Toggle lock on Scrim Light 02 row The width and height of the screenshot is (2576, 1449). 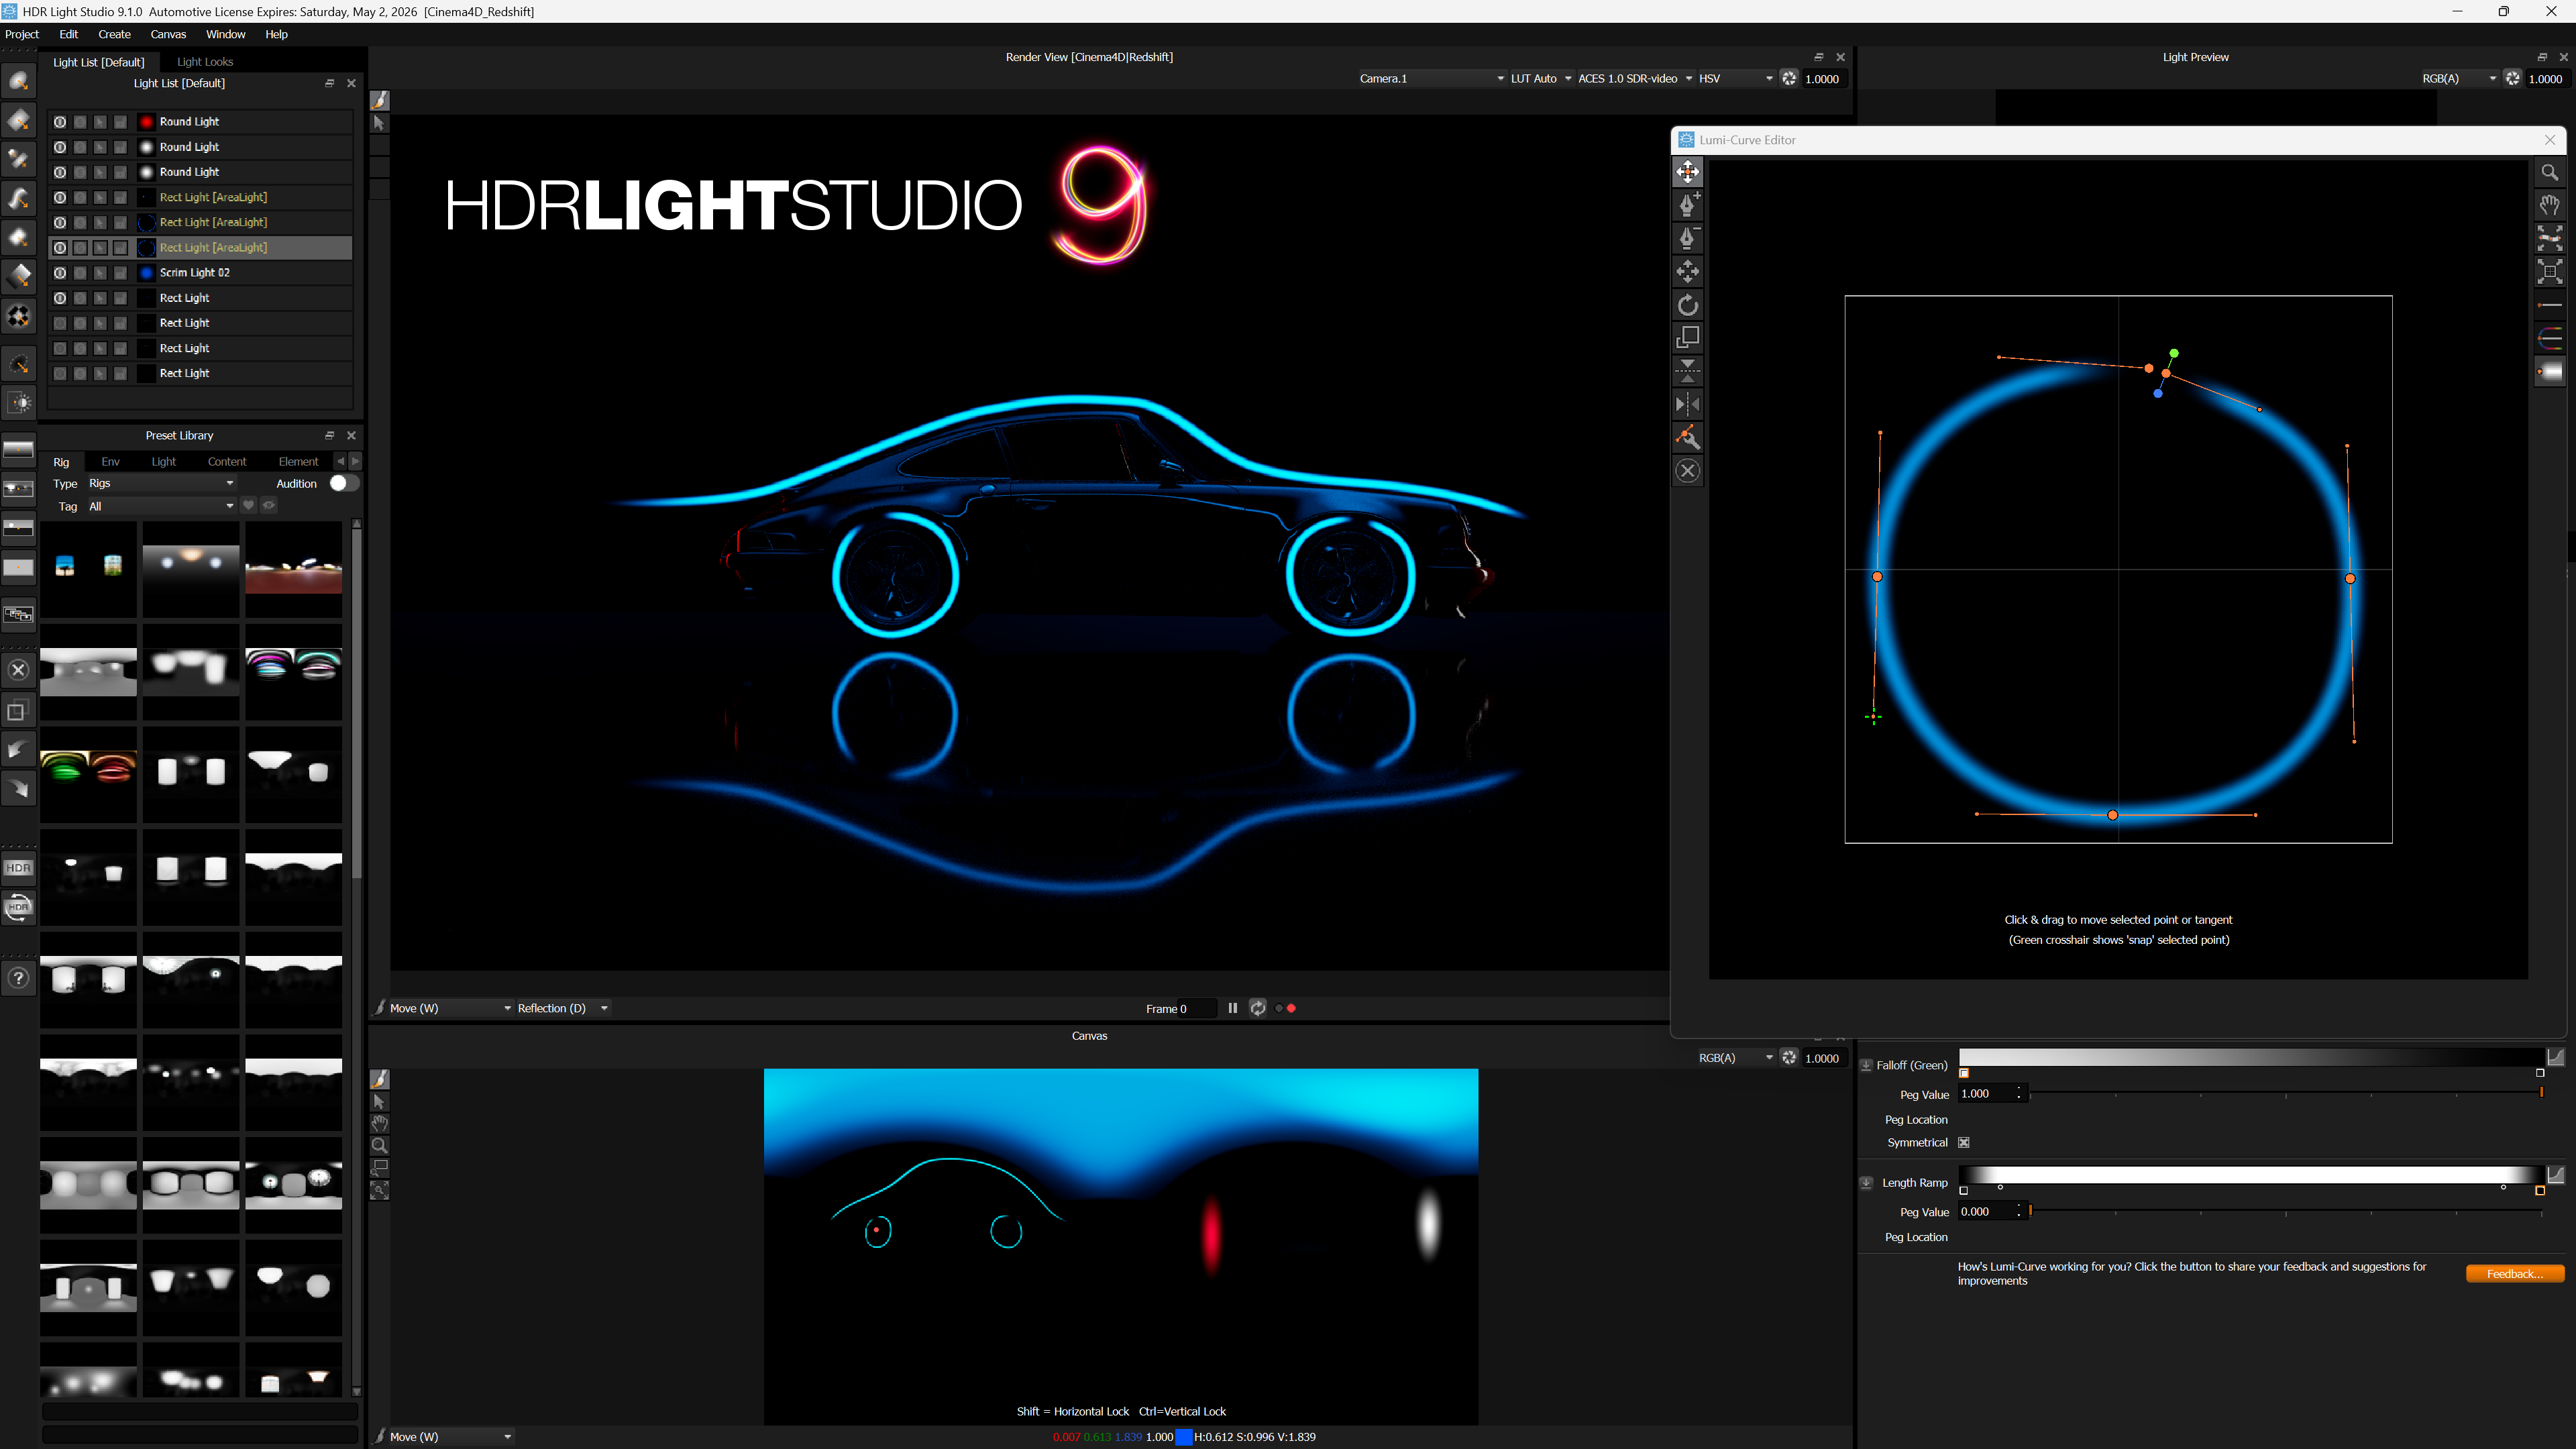coord(120,273)
